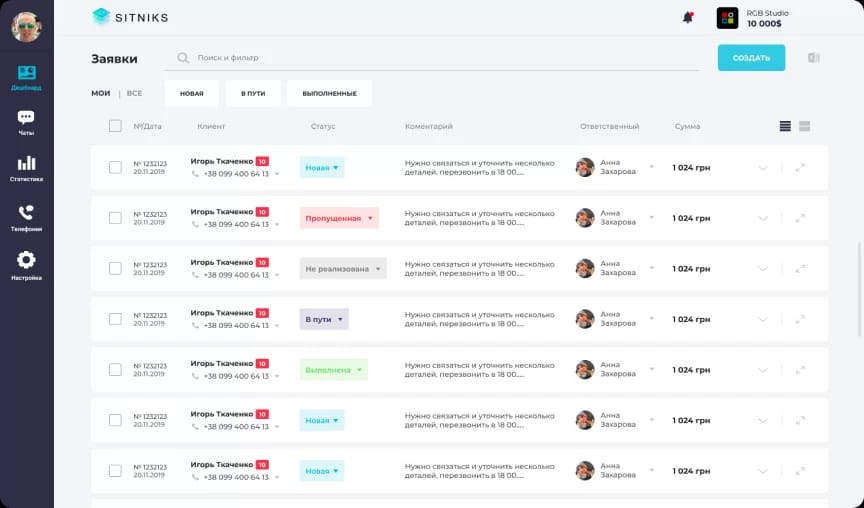The height and width of the screenshot is (508, 864).
Task: Open the responsible person dropdown arrow in Выполнена row
Action: [652, 369]
